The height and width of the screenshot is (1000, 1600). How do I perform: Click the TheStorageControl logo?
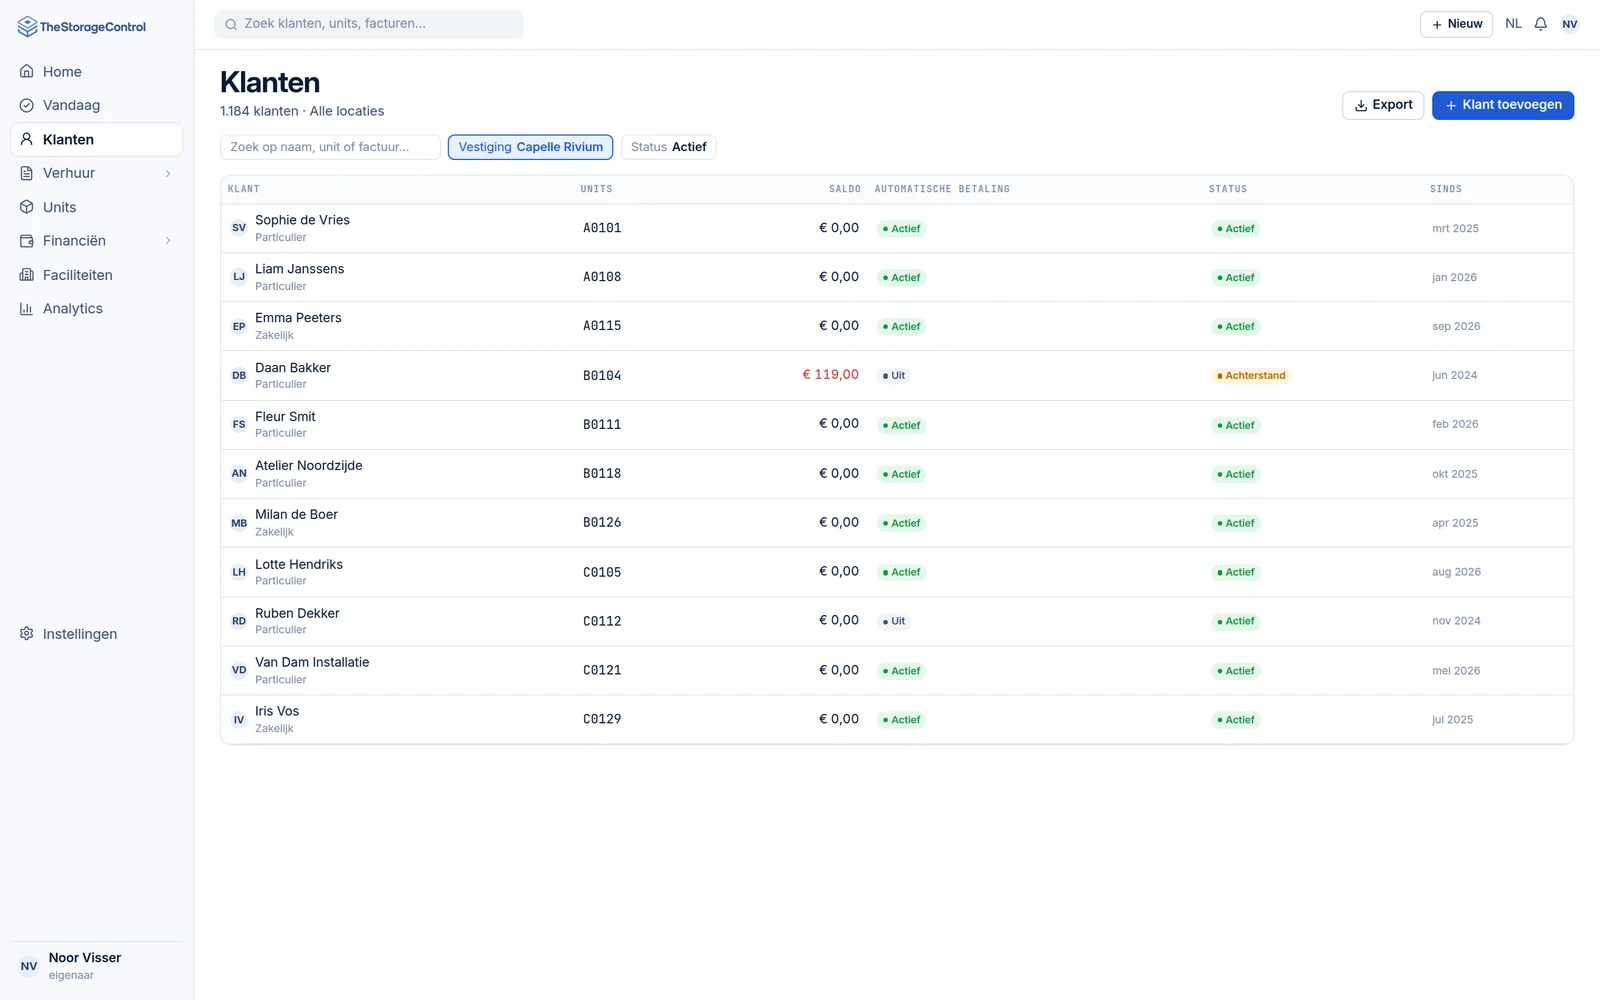pyautogui.click(x=82, y=27)
